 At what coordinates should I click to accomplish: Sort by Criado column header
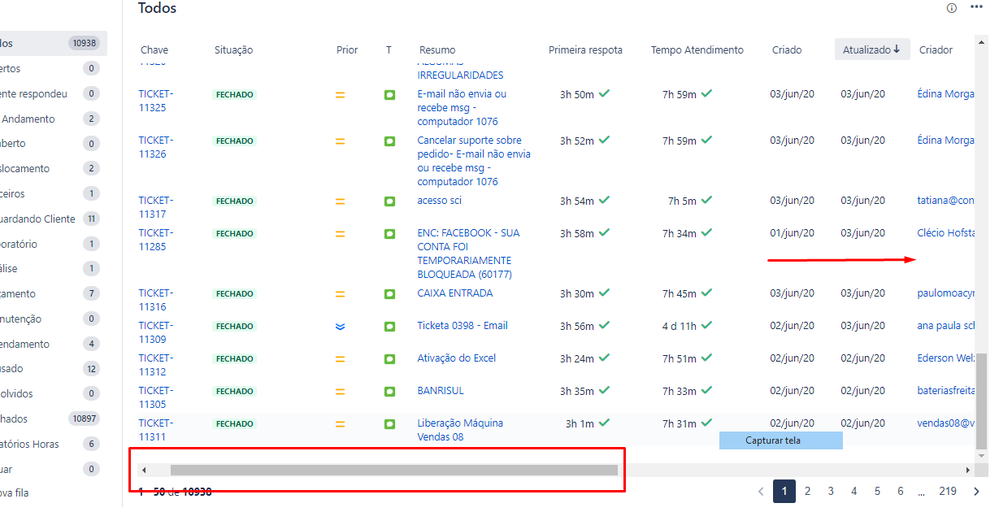[787, 50]
